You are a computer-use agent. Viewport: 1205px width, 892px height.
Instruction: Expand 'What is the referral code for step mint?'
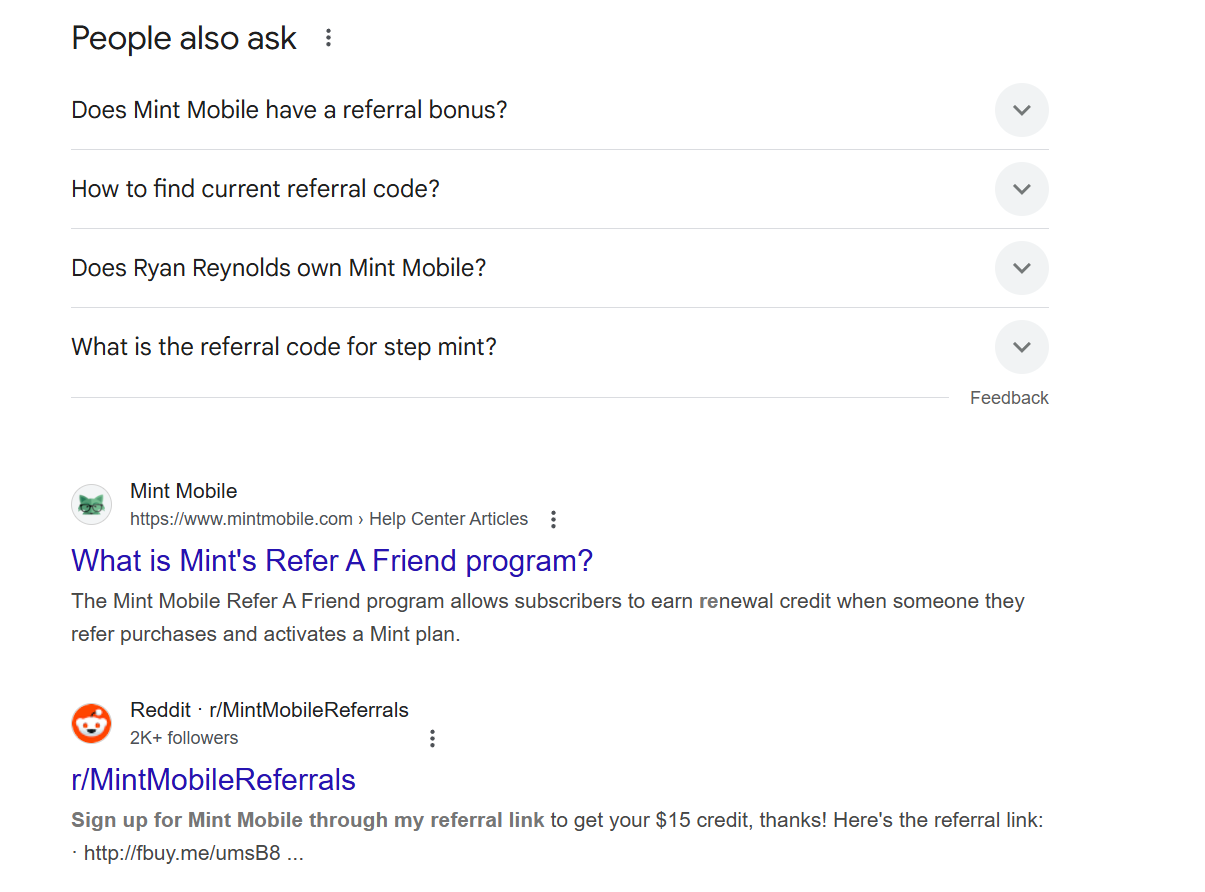(x=1021, y=347)
